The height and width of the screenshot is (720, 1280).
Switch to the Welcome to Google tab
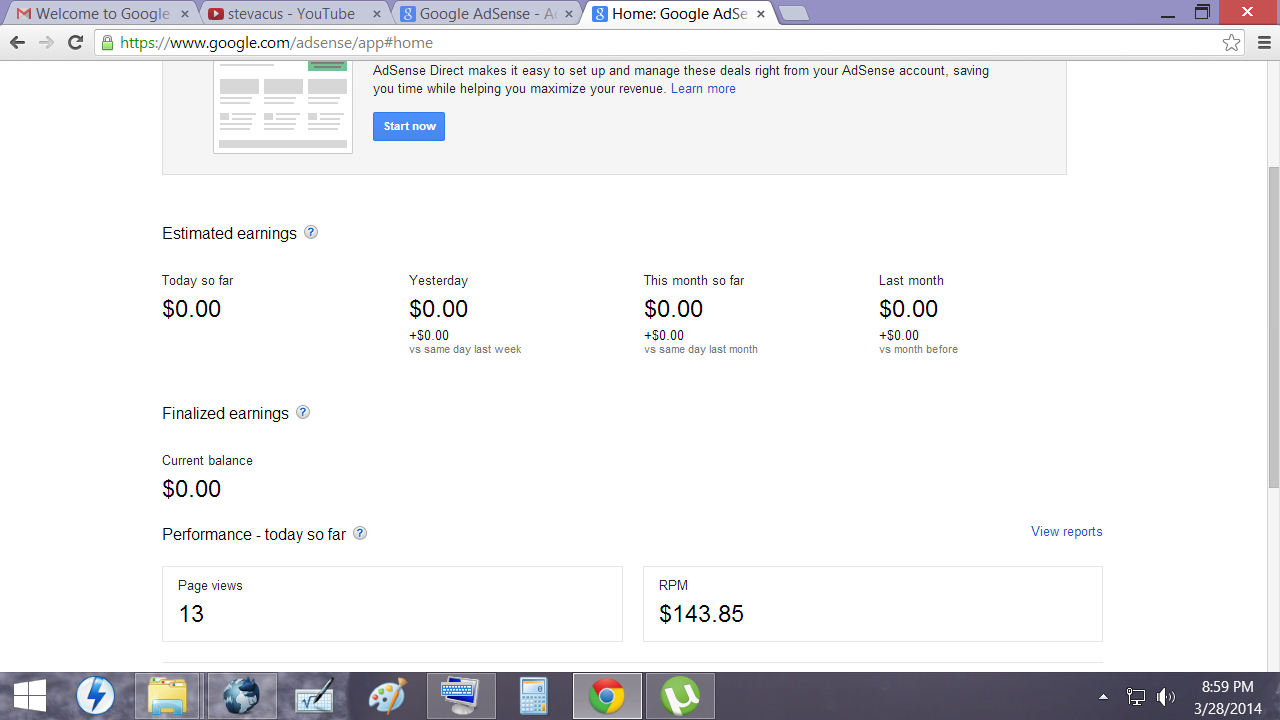point(103,14)
